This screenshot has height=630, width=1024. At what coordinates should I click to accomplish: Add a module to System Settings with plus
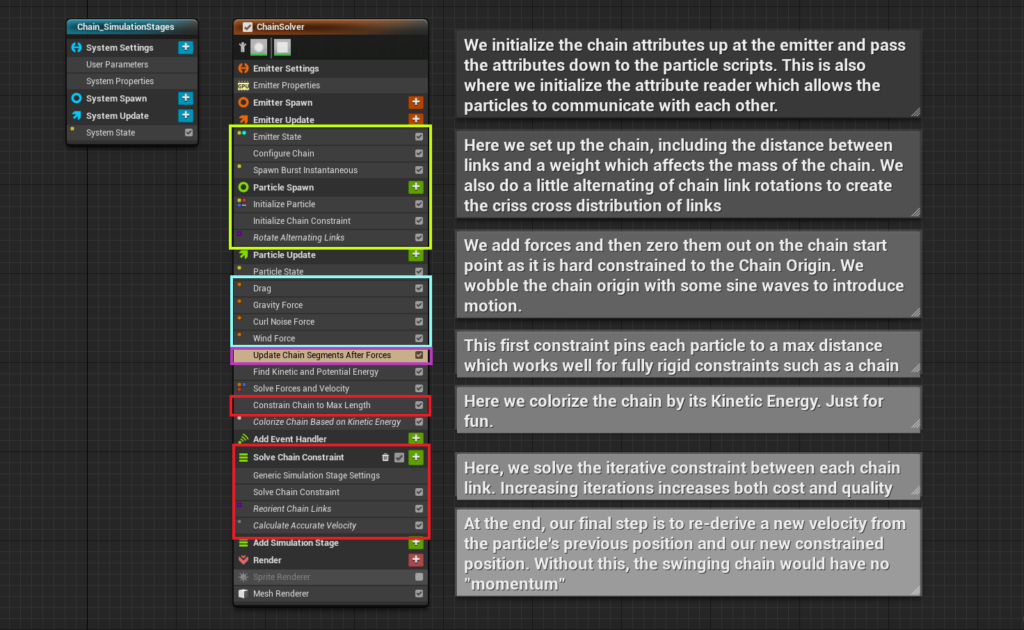(x=185, y=47)
